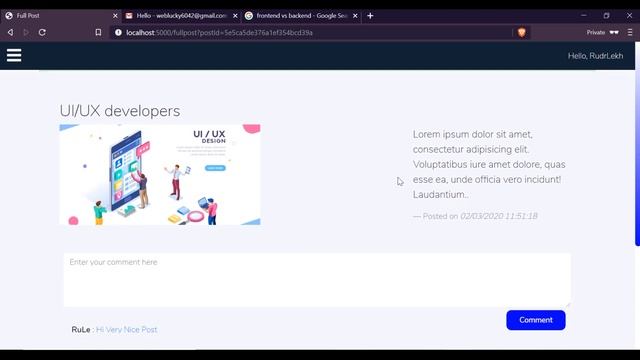The height and width of the screenshot is (360, 640).
Task: Click the browser forward arrow
Action: tap(26, 32)
